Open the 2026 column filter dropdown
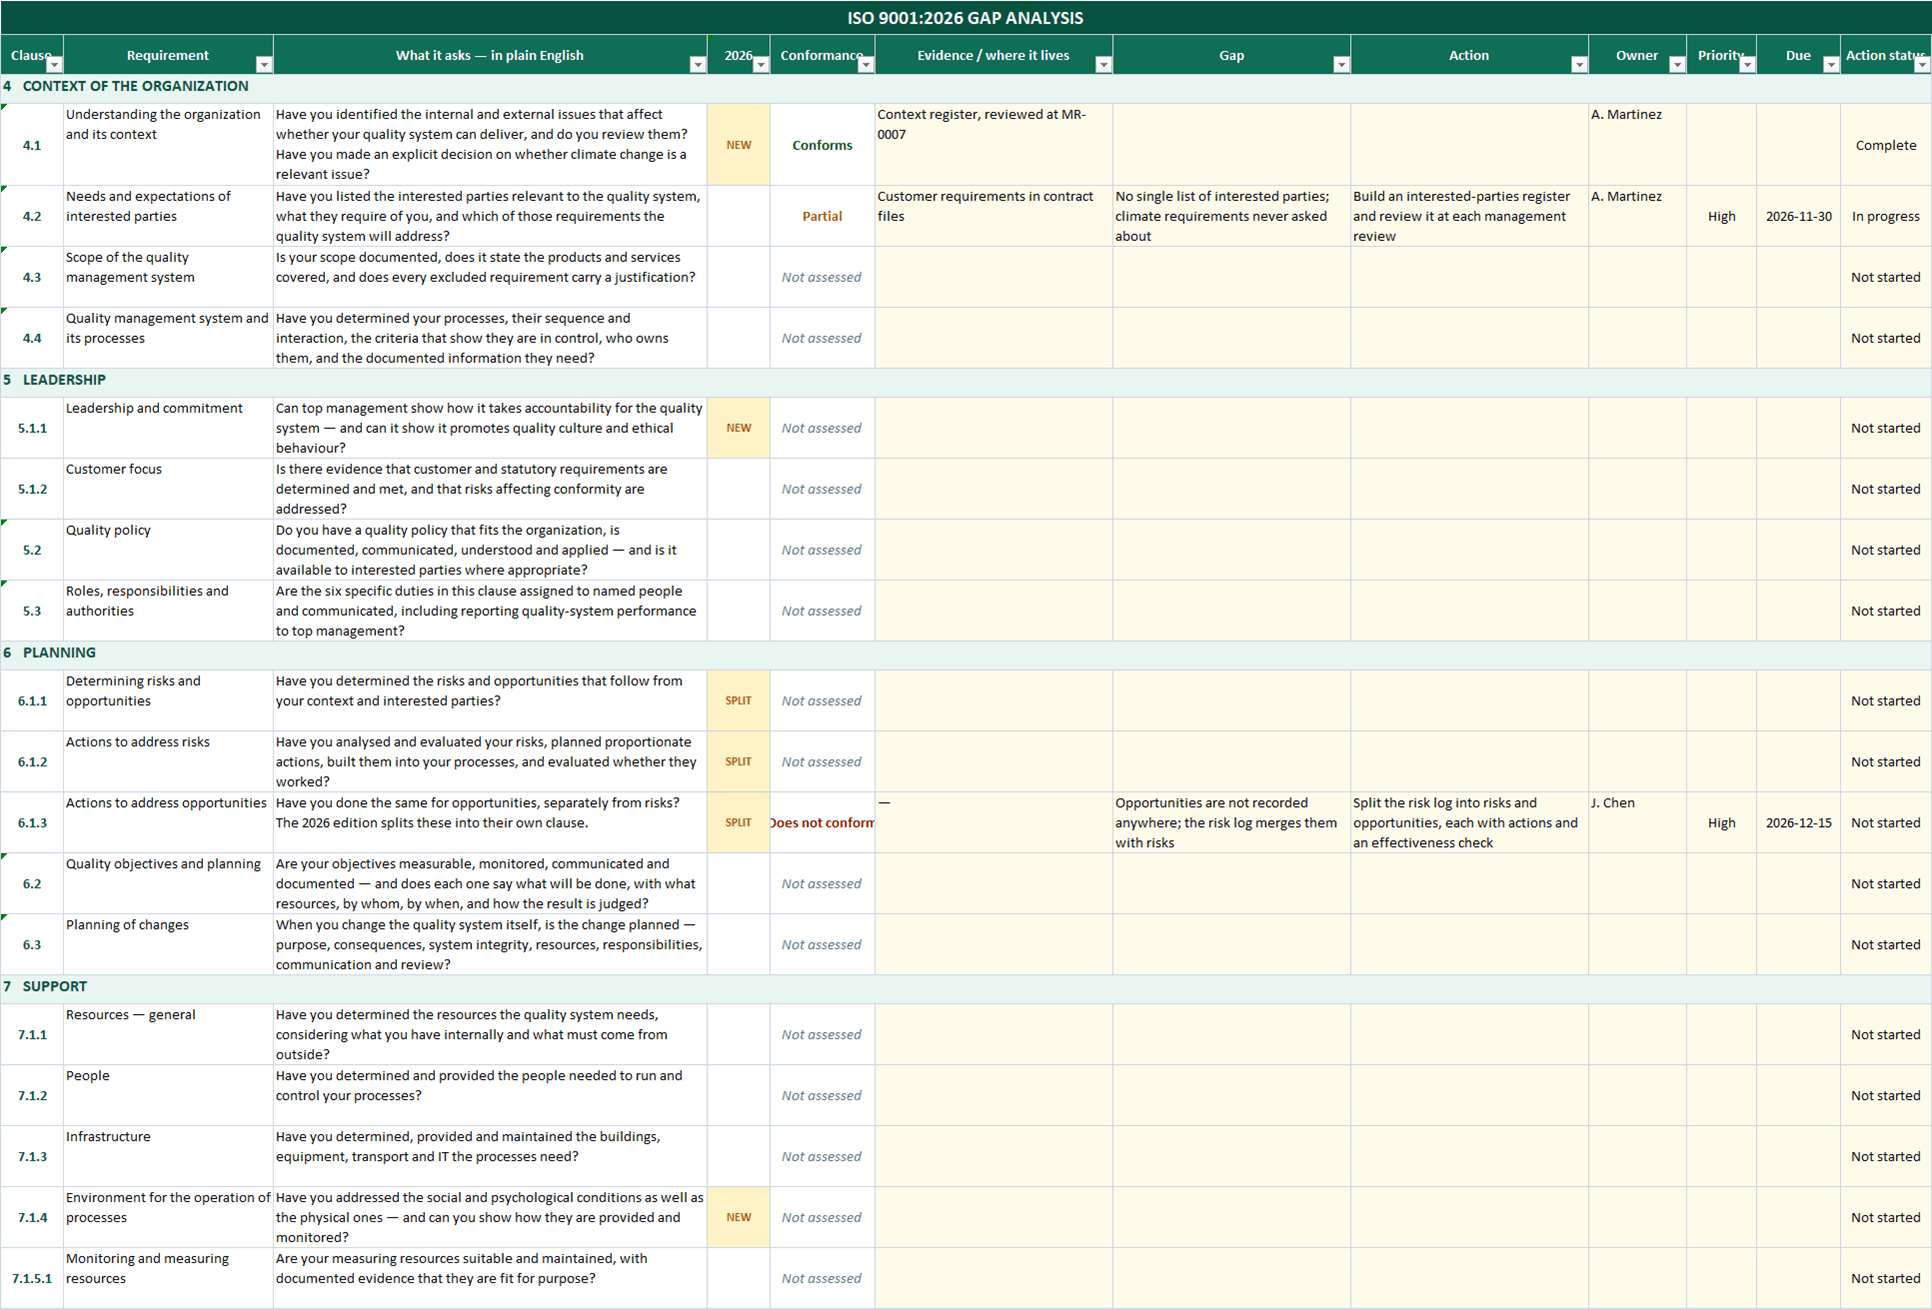Viewport: 1932px width, 1309px height. point(761,65)
